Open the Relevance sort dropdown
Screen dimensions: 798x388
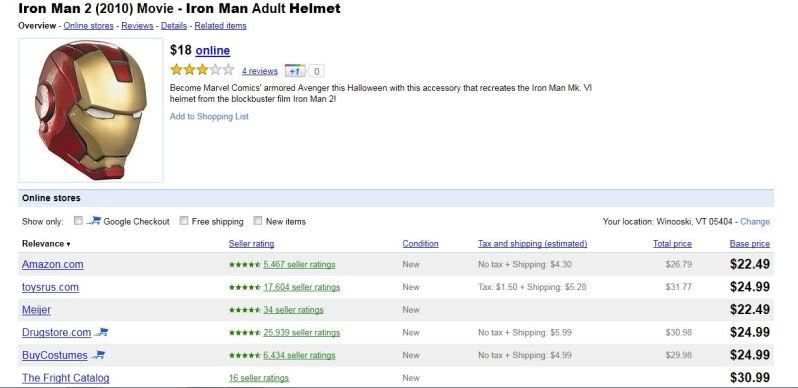pyautogui.click(x=46, y=244)
